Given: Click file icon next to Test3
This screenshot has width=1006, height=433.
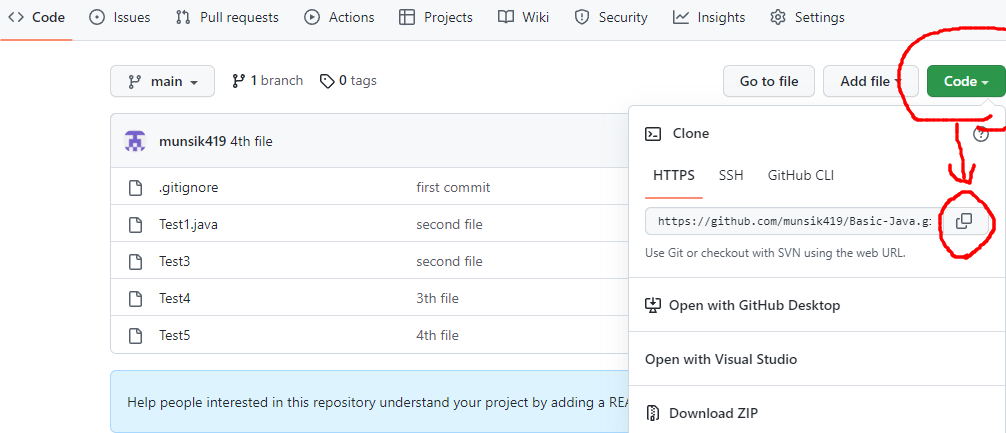Looking at the screenshot, I should [135, 262].
